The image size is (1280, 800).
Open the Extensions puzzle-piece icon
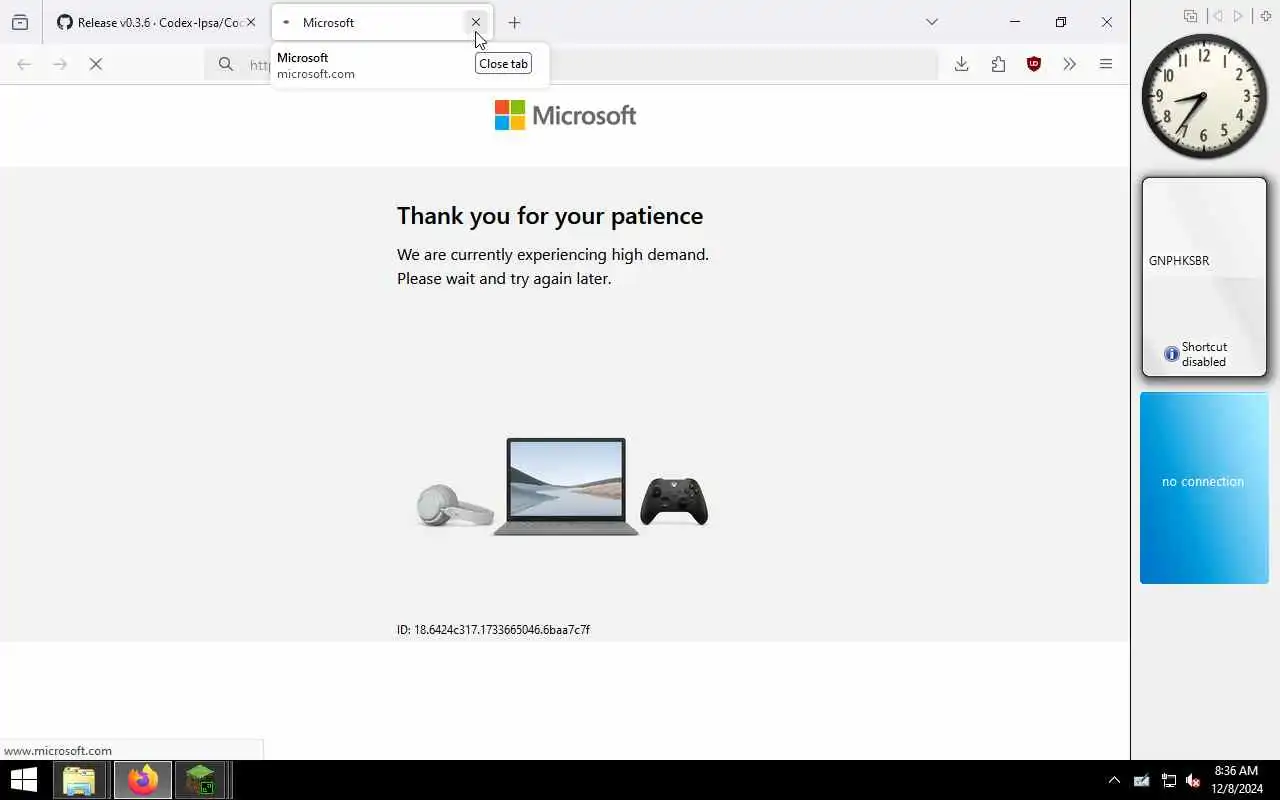tap(998, 64)
